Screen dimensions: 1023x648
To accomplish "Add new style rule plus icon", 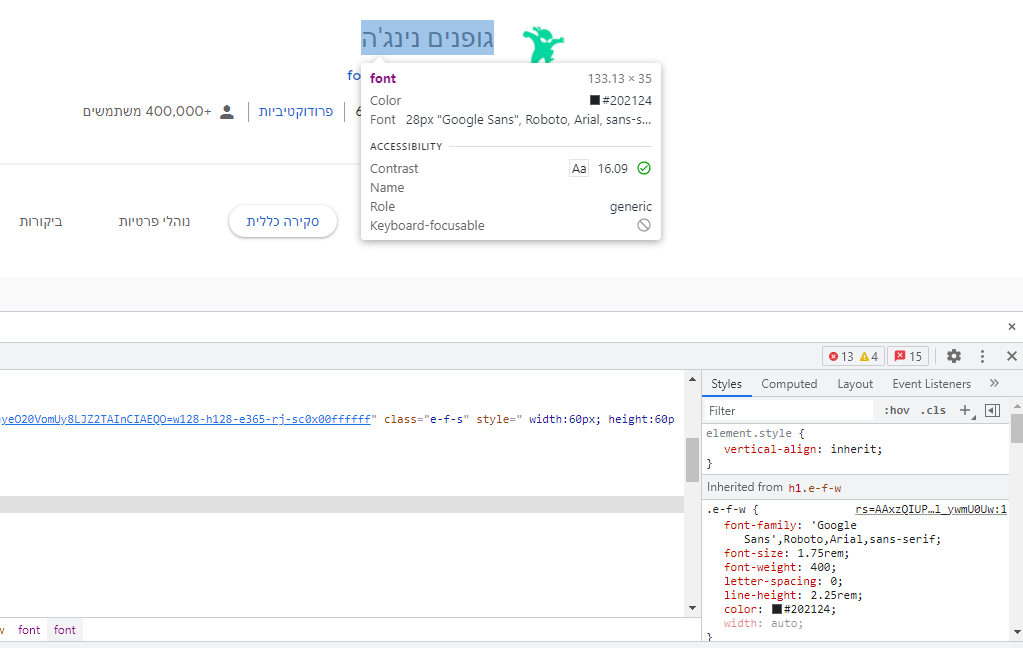I will tap(965, 410).
